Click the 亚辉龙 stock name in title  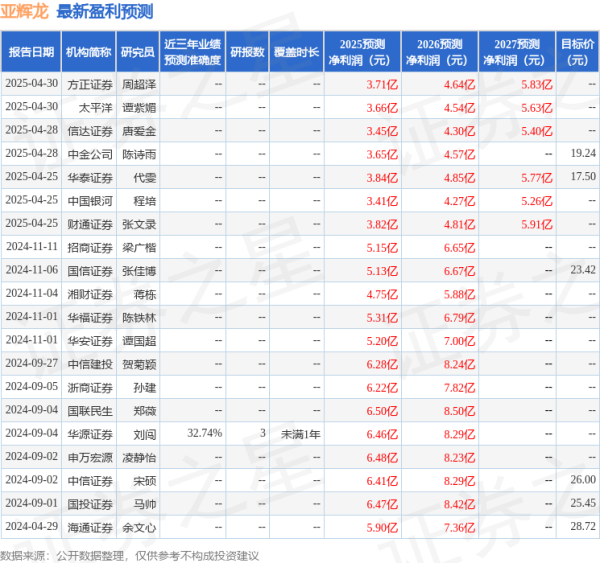pos(24,13)
